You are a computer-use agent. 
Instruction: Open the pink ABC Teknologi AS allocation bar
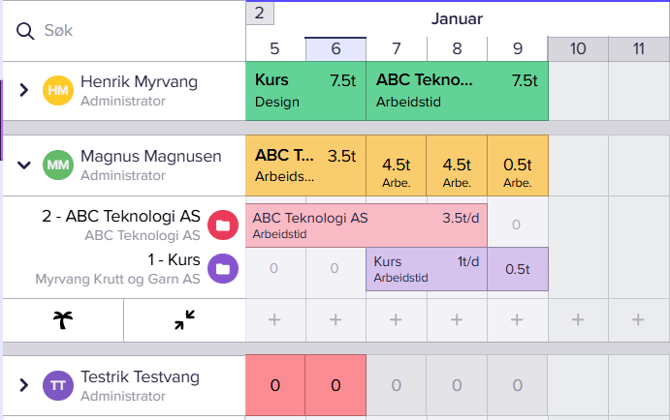click(366, 225)
